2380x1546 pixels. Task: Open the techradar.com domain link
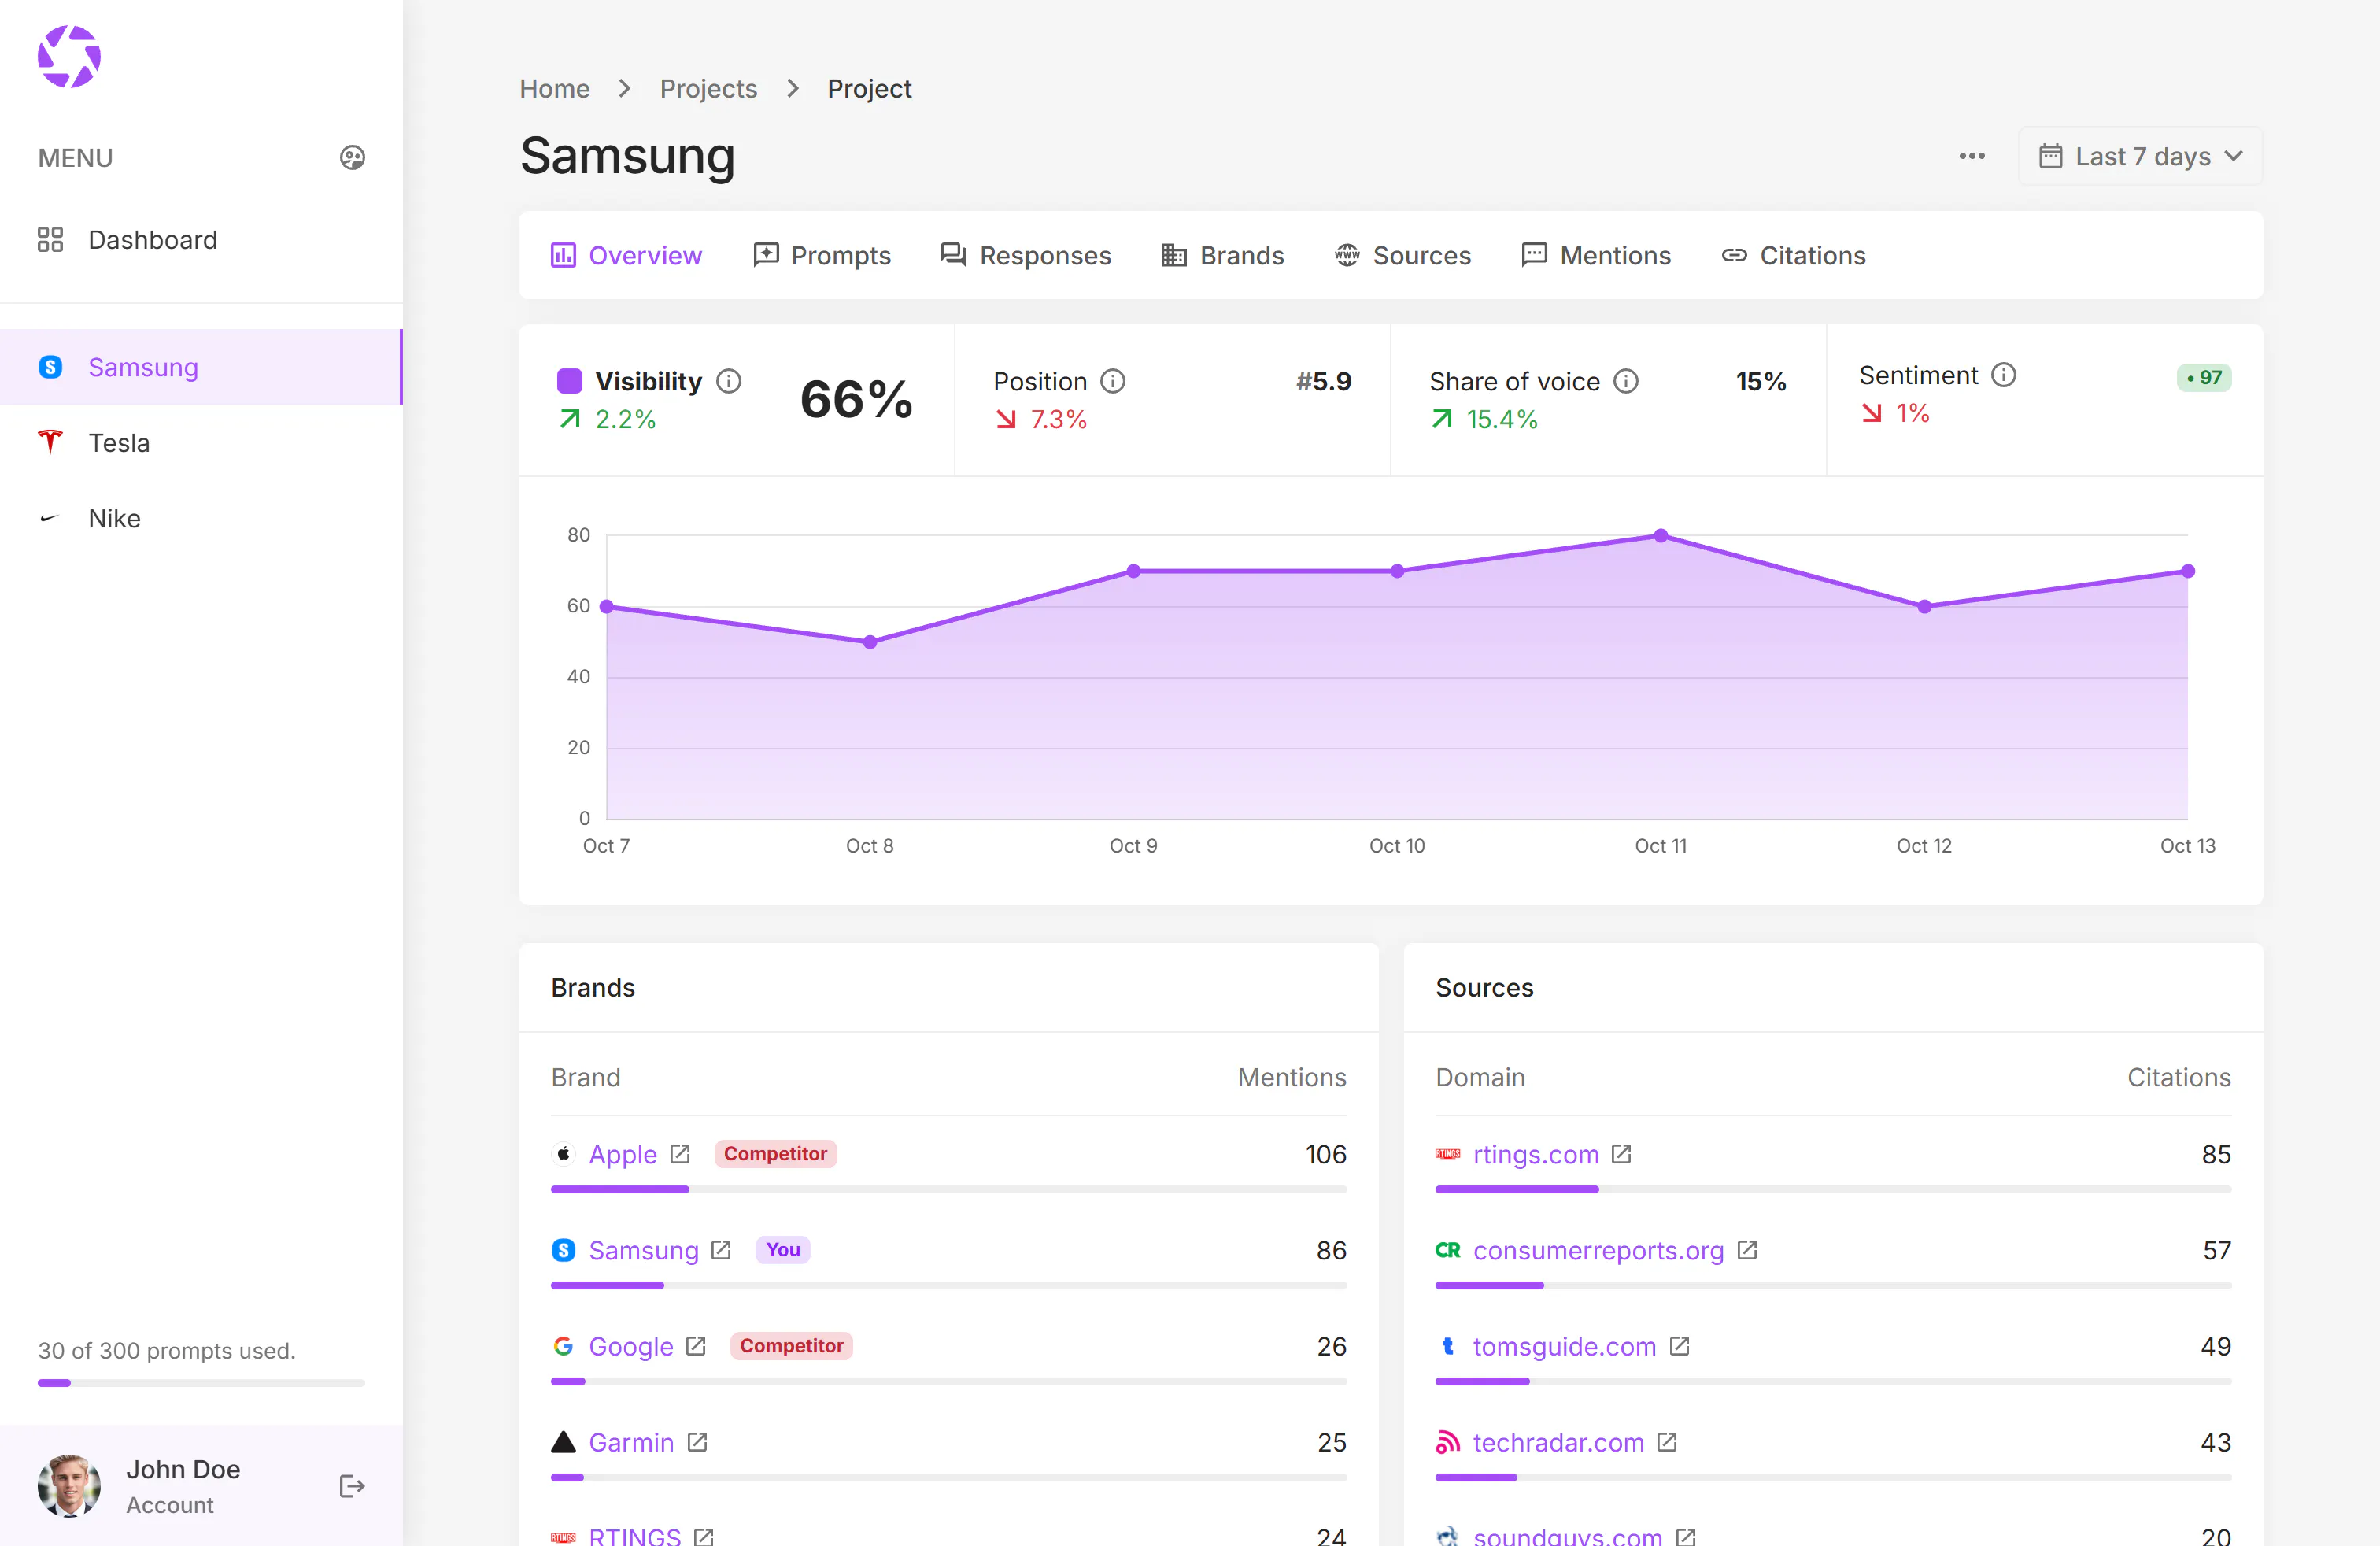point(1558,1442)
